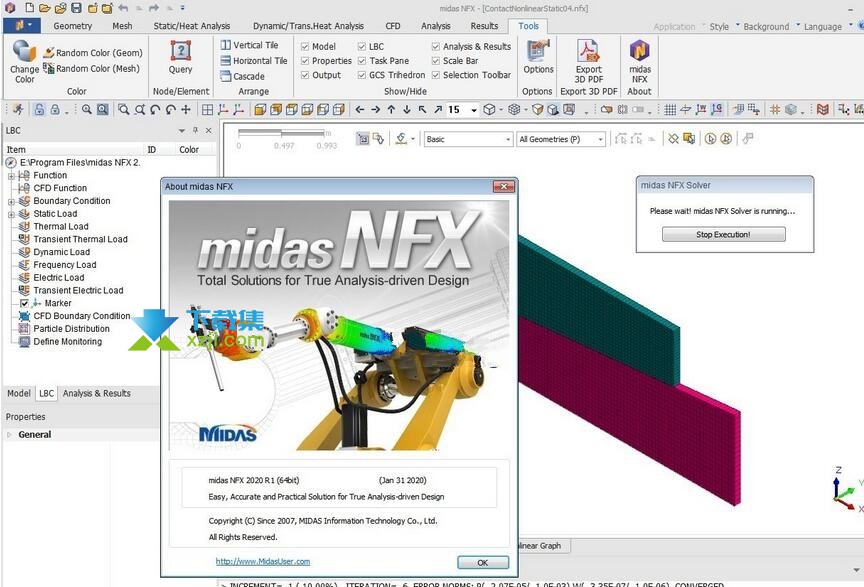Open the Static/Heat Analysis ribbon tab
Viewport: 864px width, 587px height.
[x=192, y=26]
